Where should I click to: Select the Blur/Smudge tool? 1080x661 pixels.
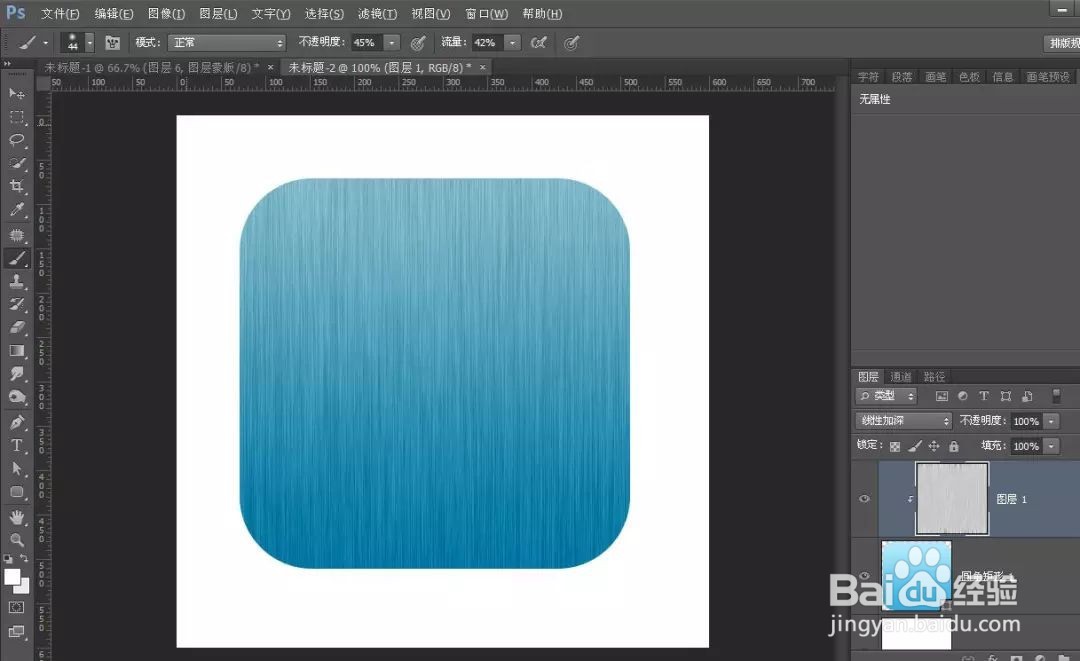click(x=17, y=375)
